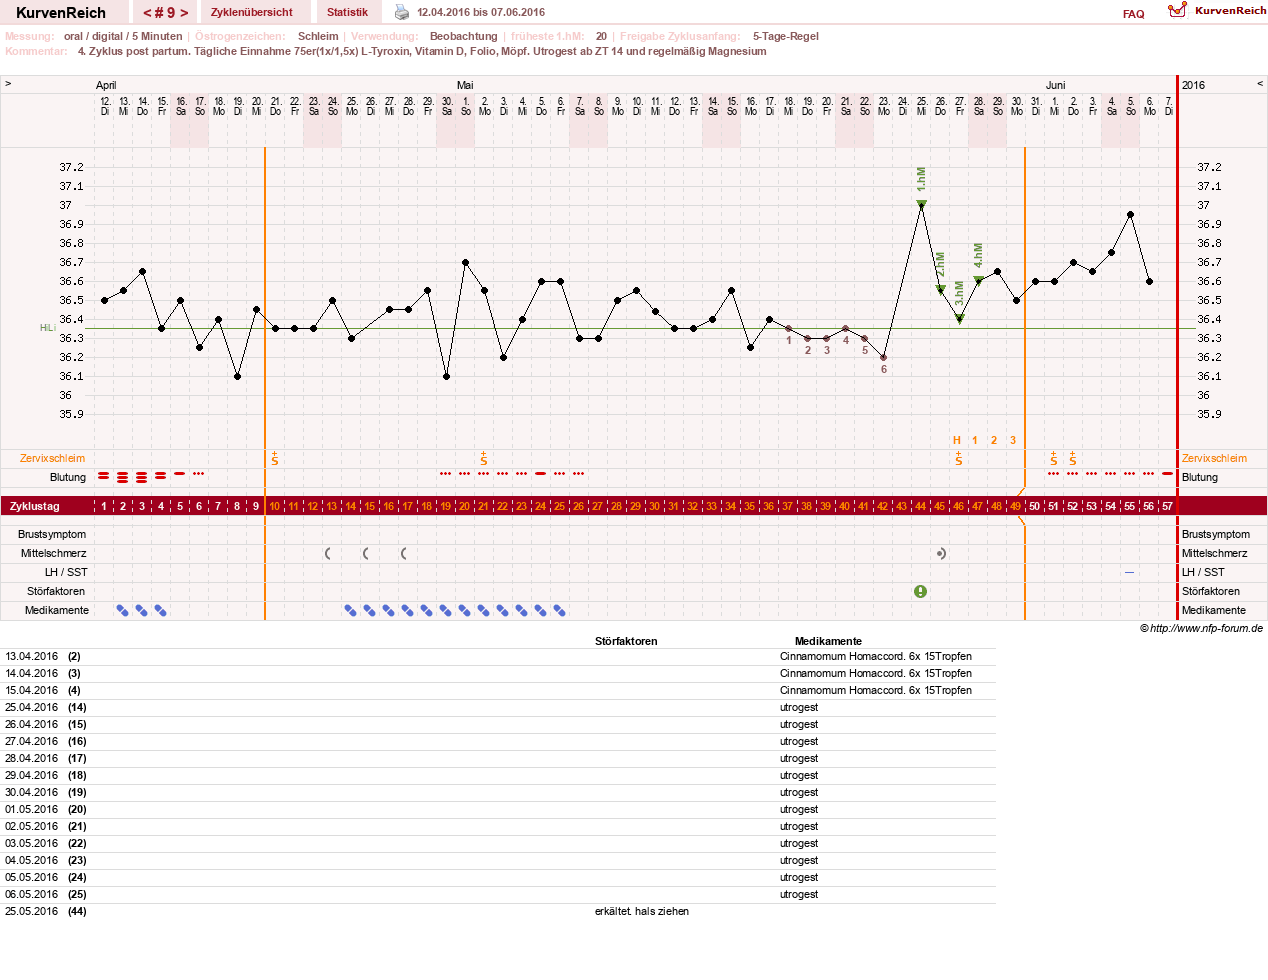Screen dimensions: 1268x980
Task: Select the medication pill icon on cycle day 2
Action: [x=123, y=610]
